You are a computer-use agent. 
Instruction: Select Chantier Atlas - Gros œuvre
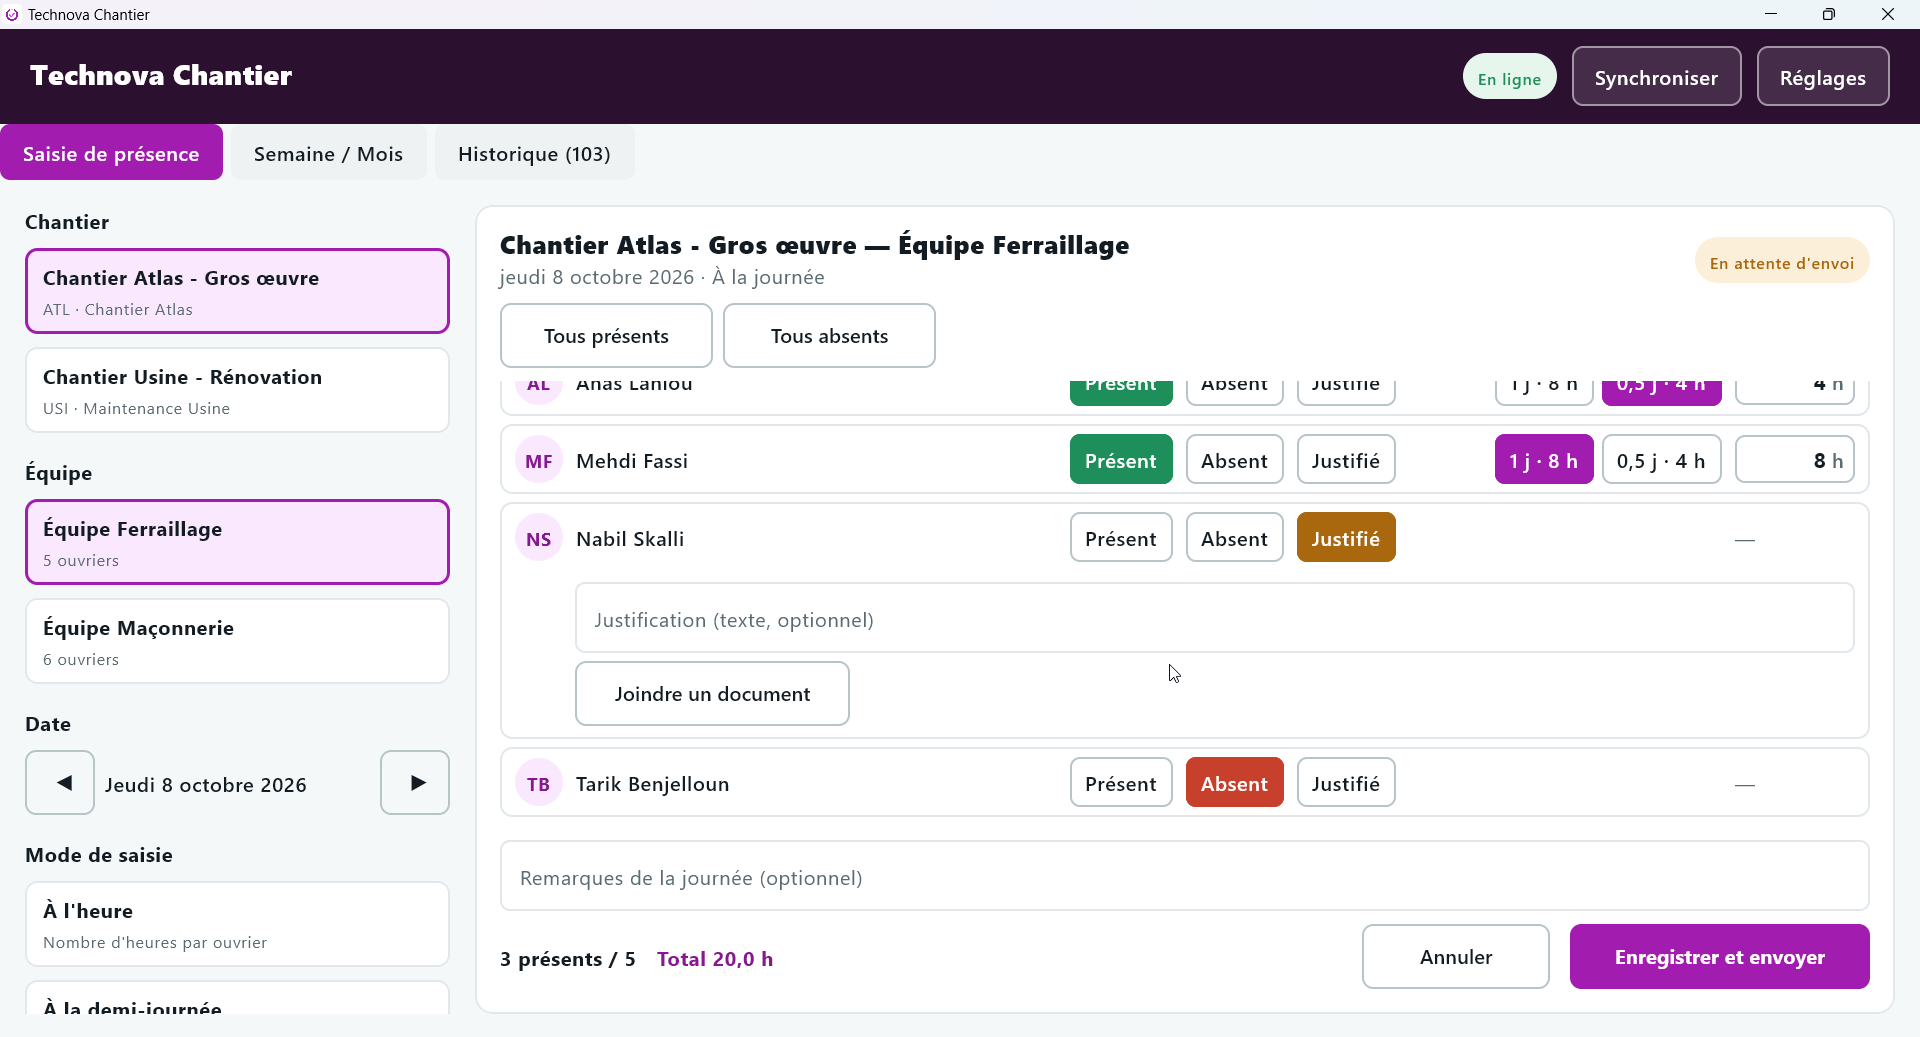[x=237, y=291]
